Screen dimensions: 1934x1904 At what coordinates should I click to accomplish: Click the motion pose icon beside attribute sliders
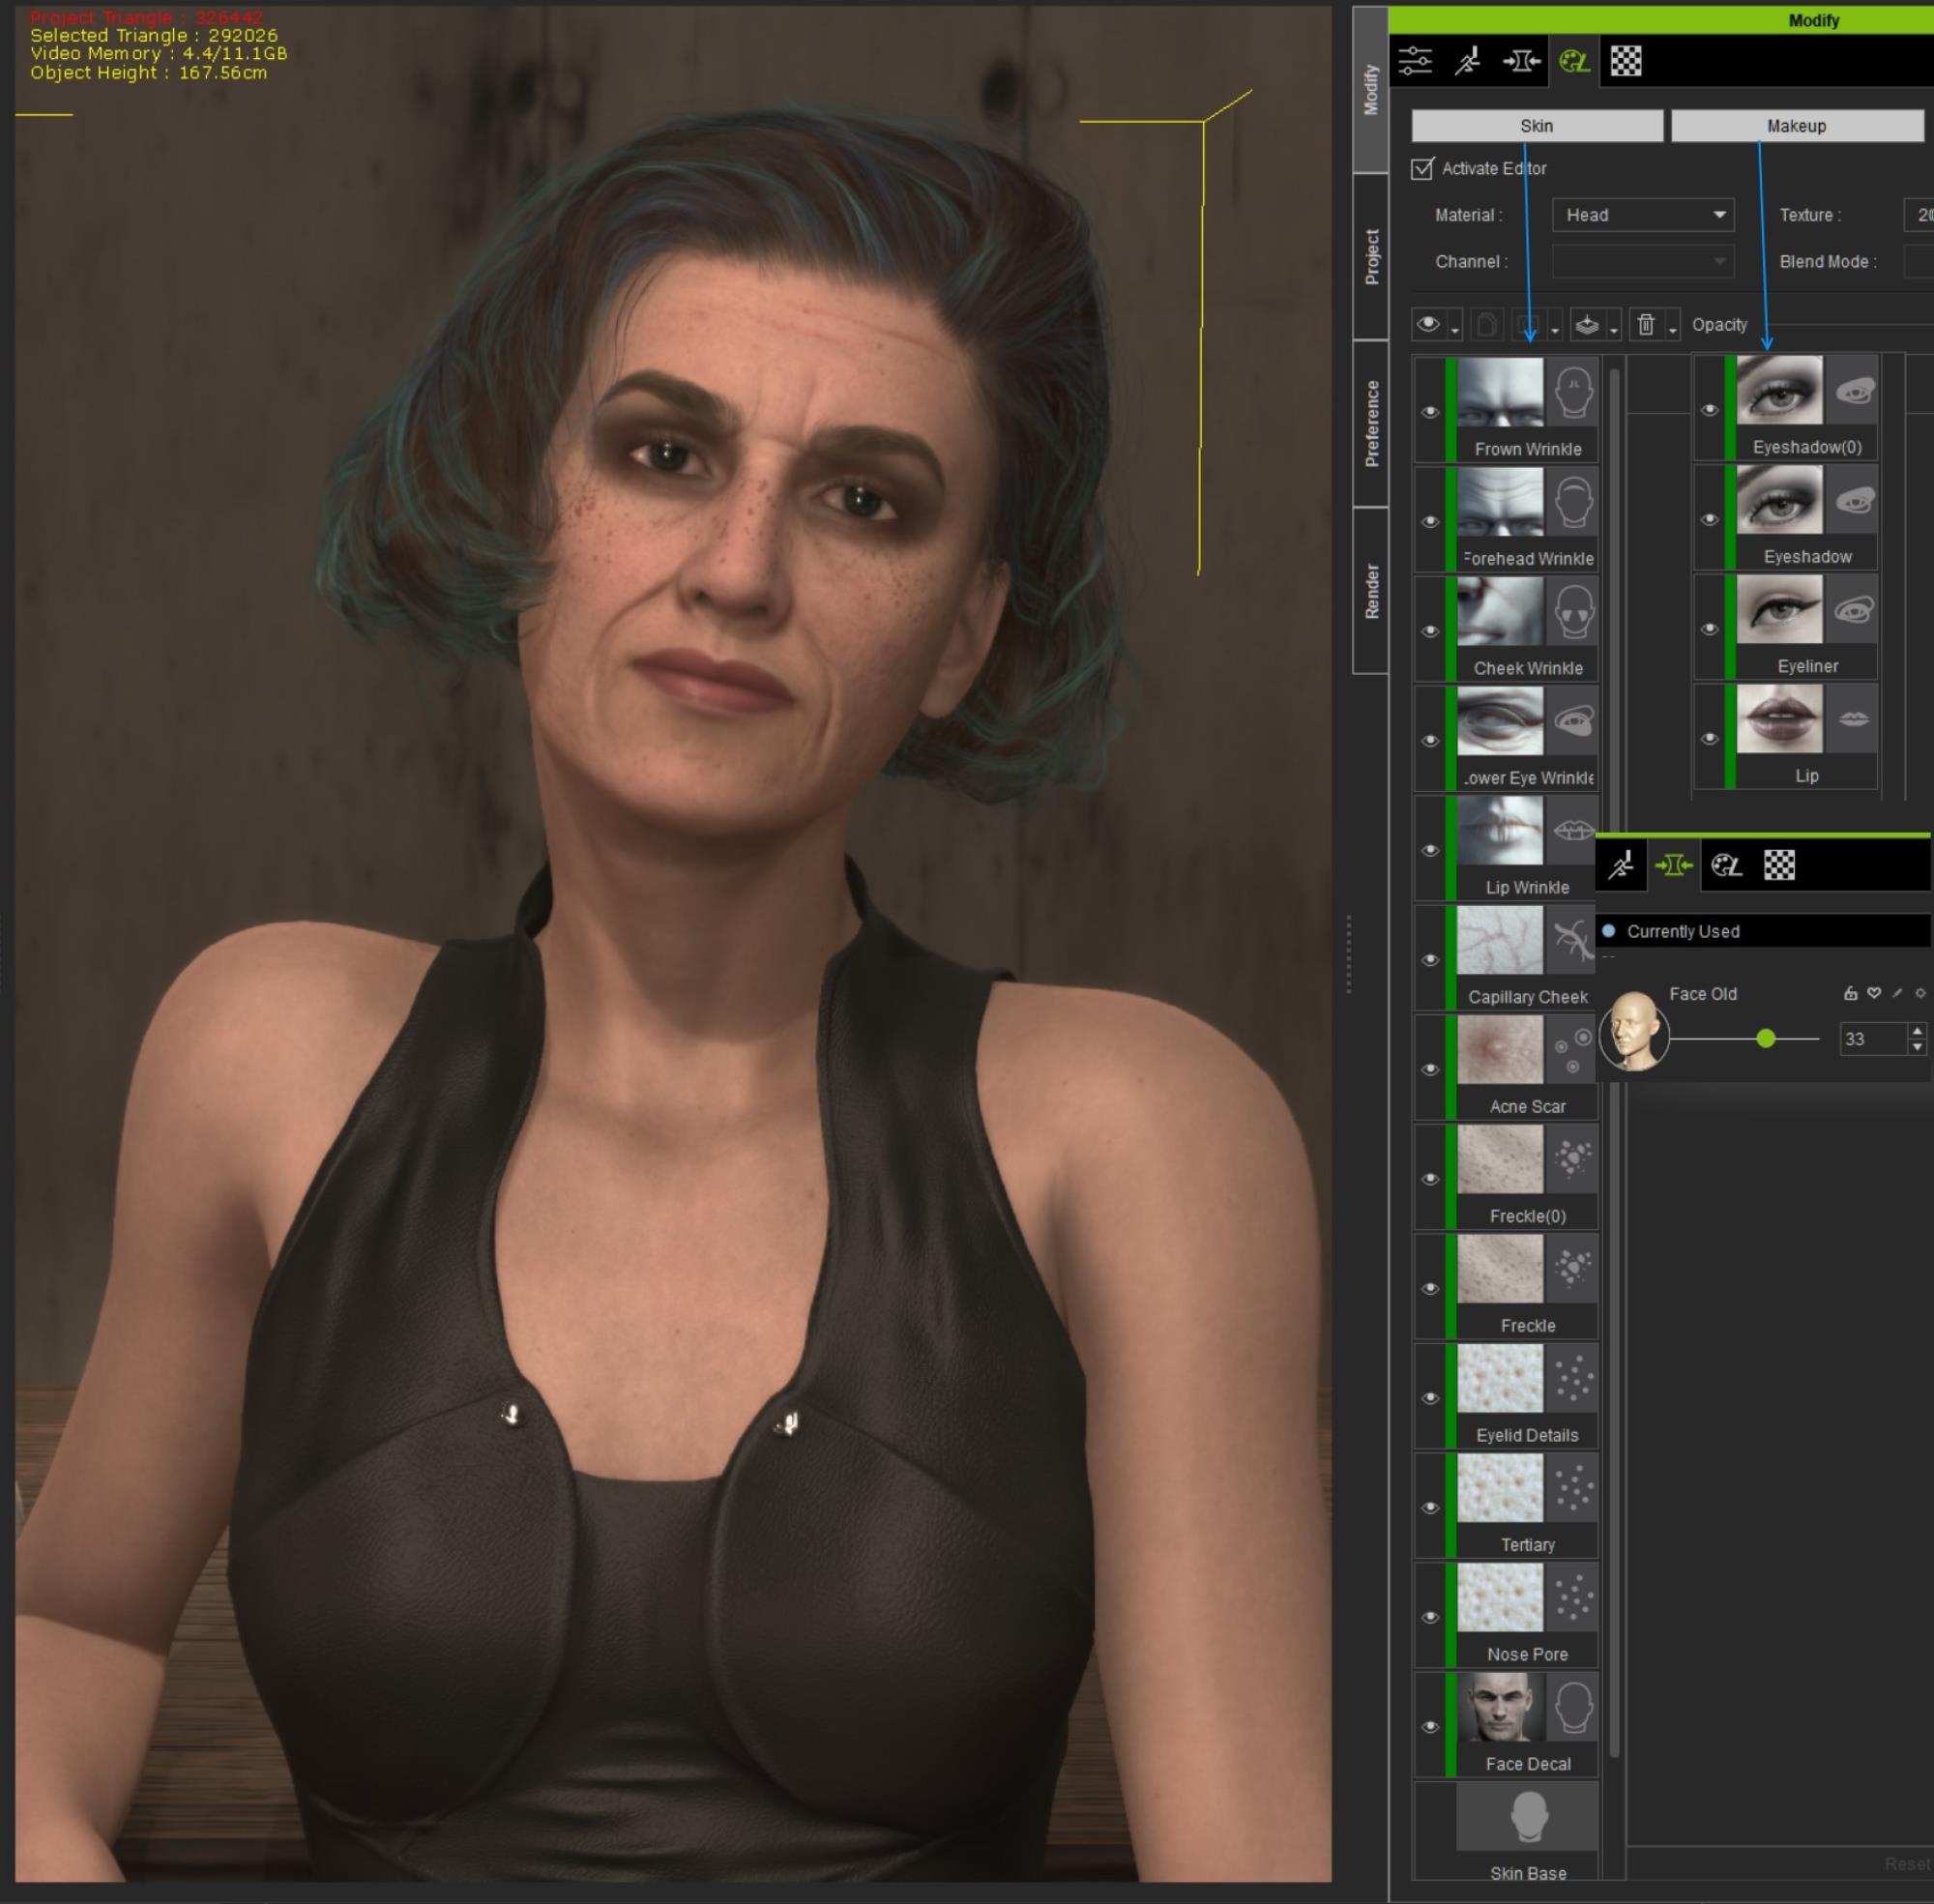click(x=1467, y=62)
